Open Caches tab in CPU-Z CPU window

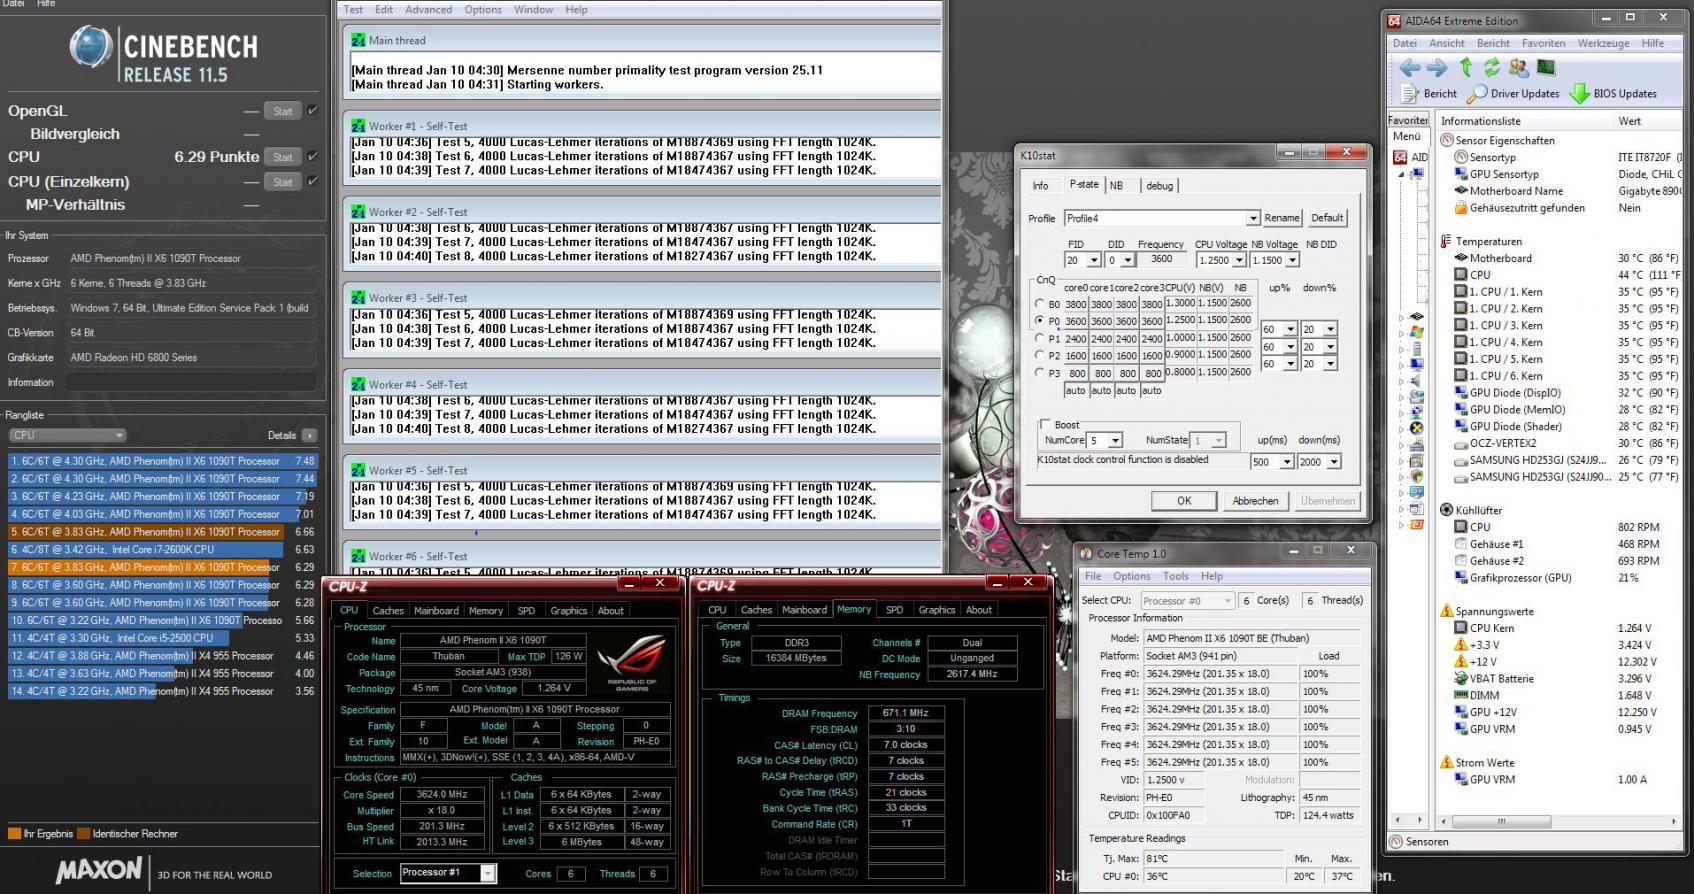coord(388,610)
